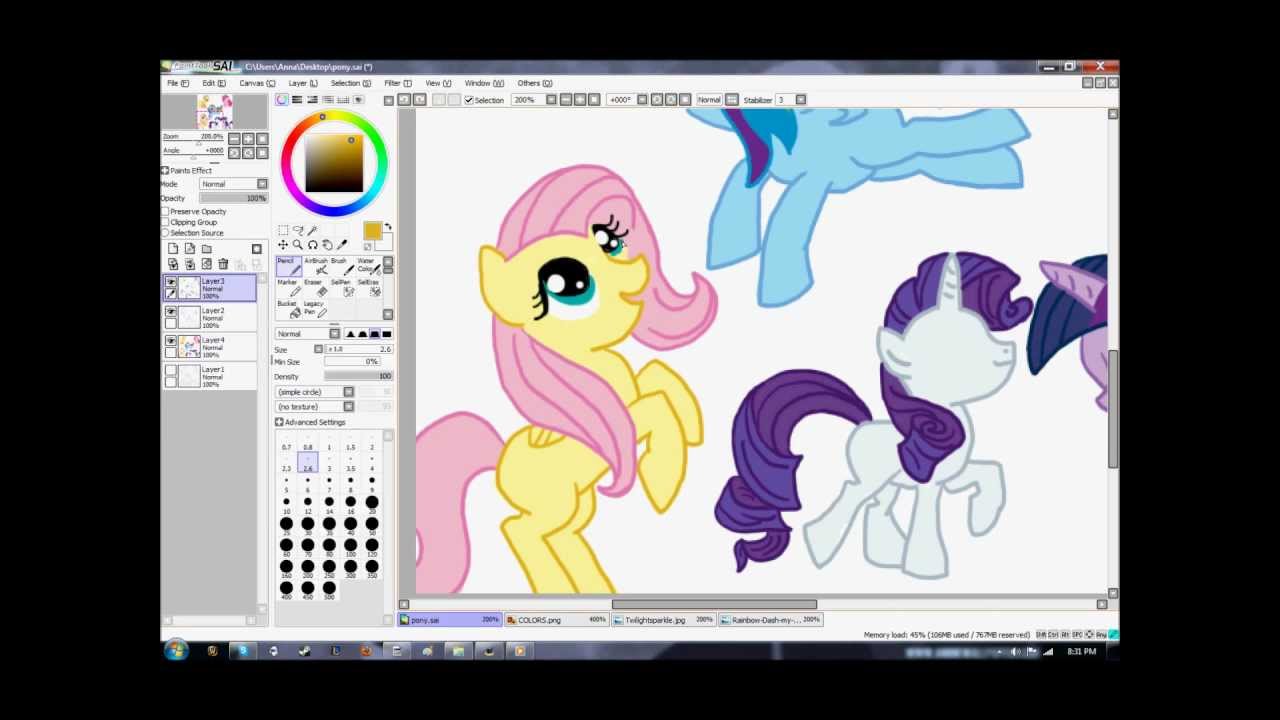
Task: Click the navigator thumbnail preview
Action: coord(214,112)
